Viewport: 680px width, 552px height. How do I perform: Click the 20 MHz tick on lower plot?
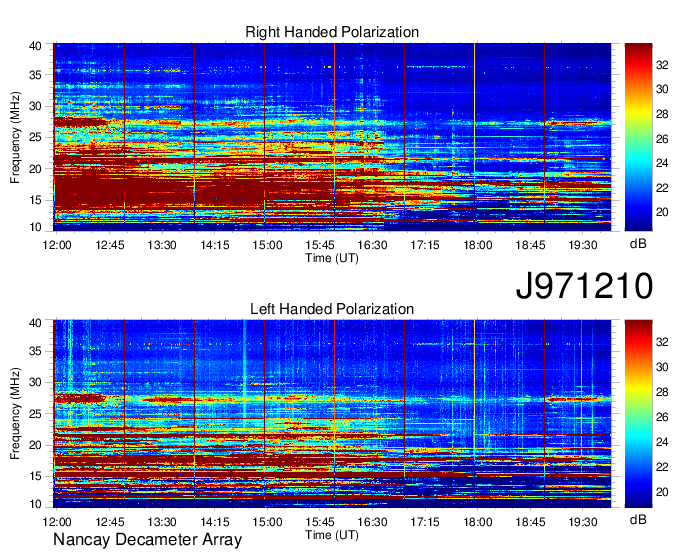[x=35, y=445]
